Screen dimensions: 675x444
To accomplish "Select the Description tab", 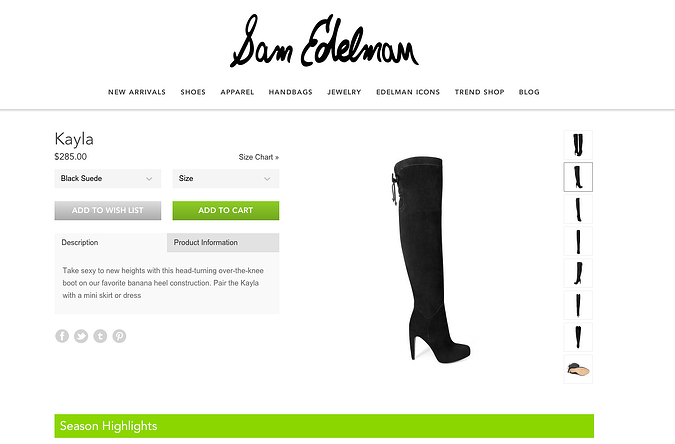I will tap(111, 242).
